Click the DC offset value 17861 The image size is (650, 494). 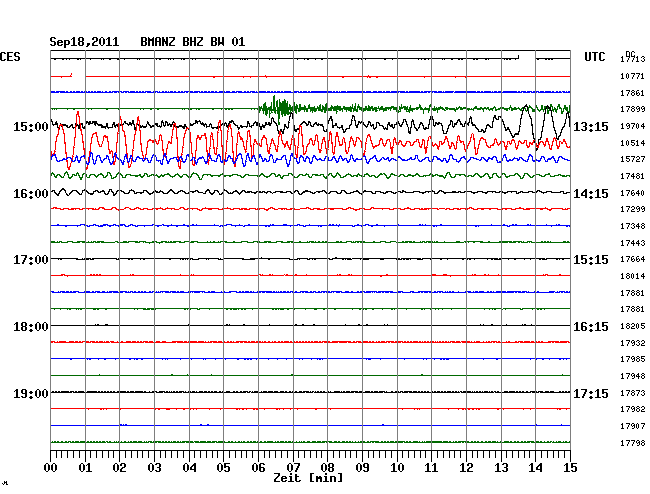coord(633,93)
